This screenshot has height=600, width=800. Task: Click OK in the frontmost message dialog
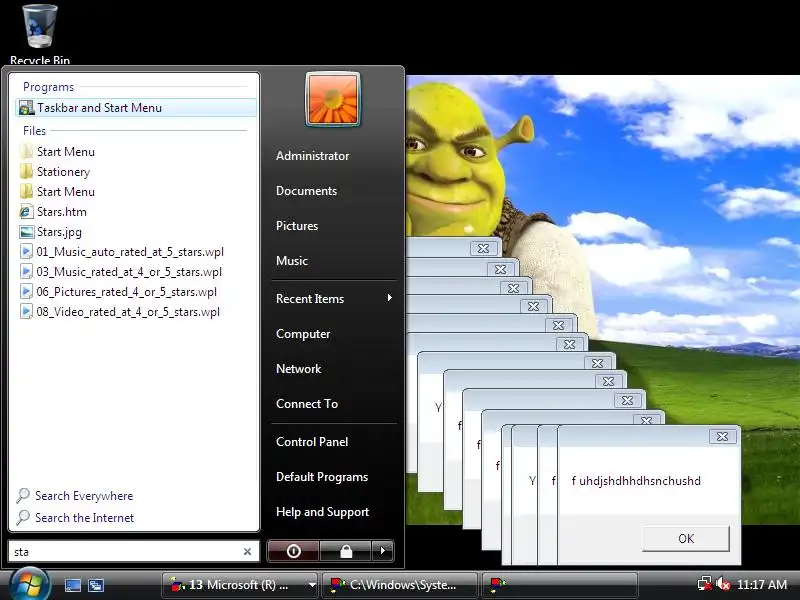[686, 539]
